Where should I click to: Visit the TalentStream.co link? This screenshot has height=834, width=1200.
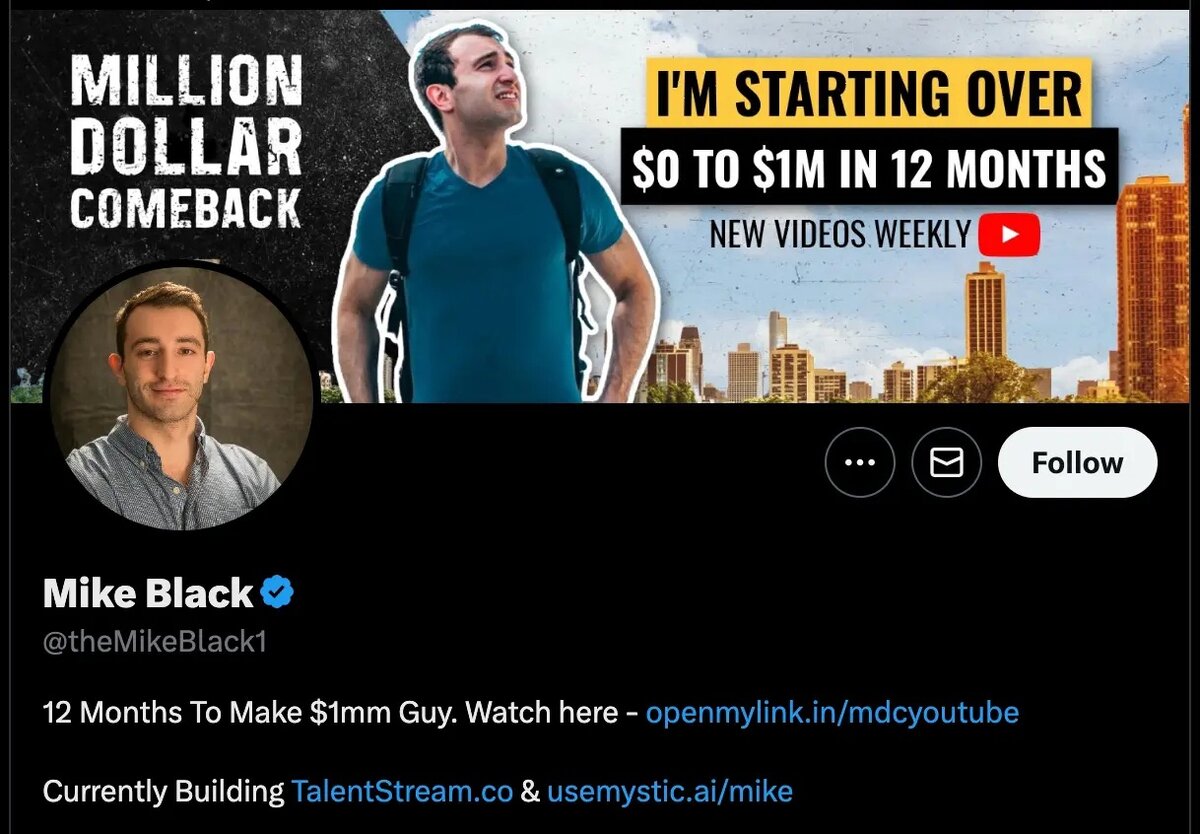402,792
